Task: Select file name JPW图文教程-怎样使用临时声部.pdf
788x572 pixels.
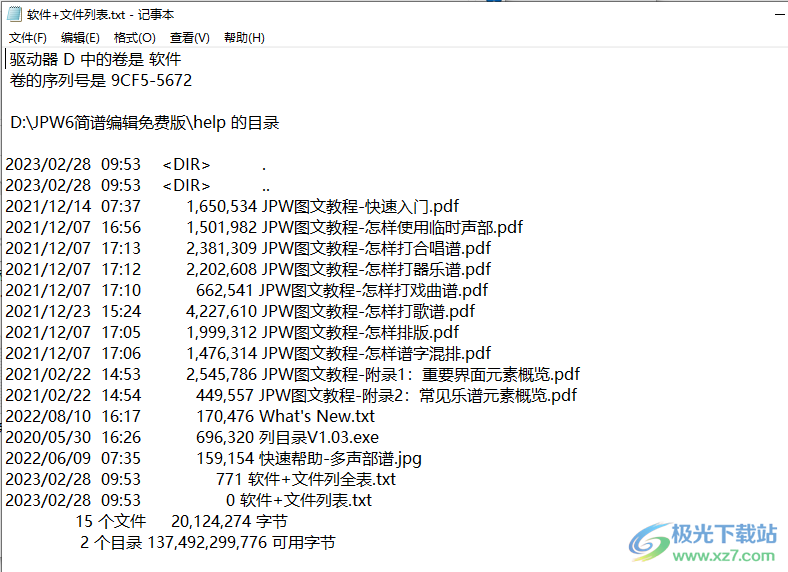Action: click(392, 228)
